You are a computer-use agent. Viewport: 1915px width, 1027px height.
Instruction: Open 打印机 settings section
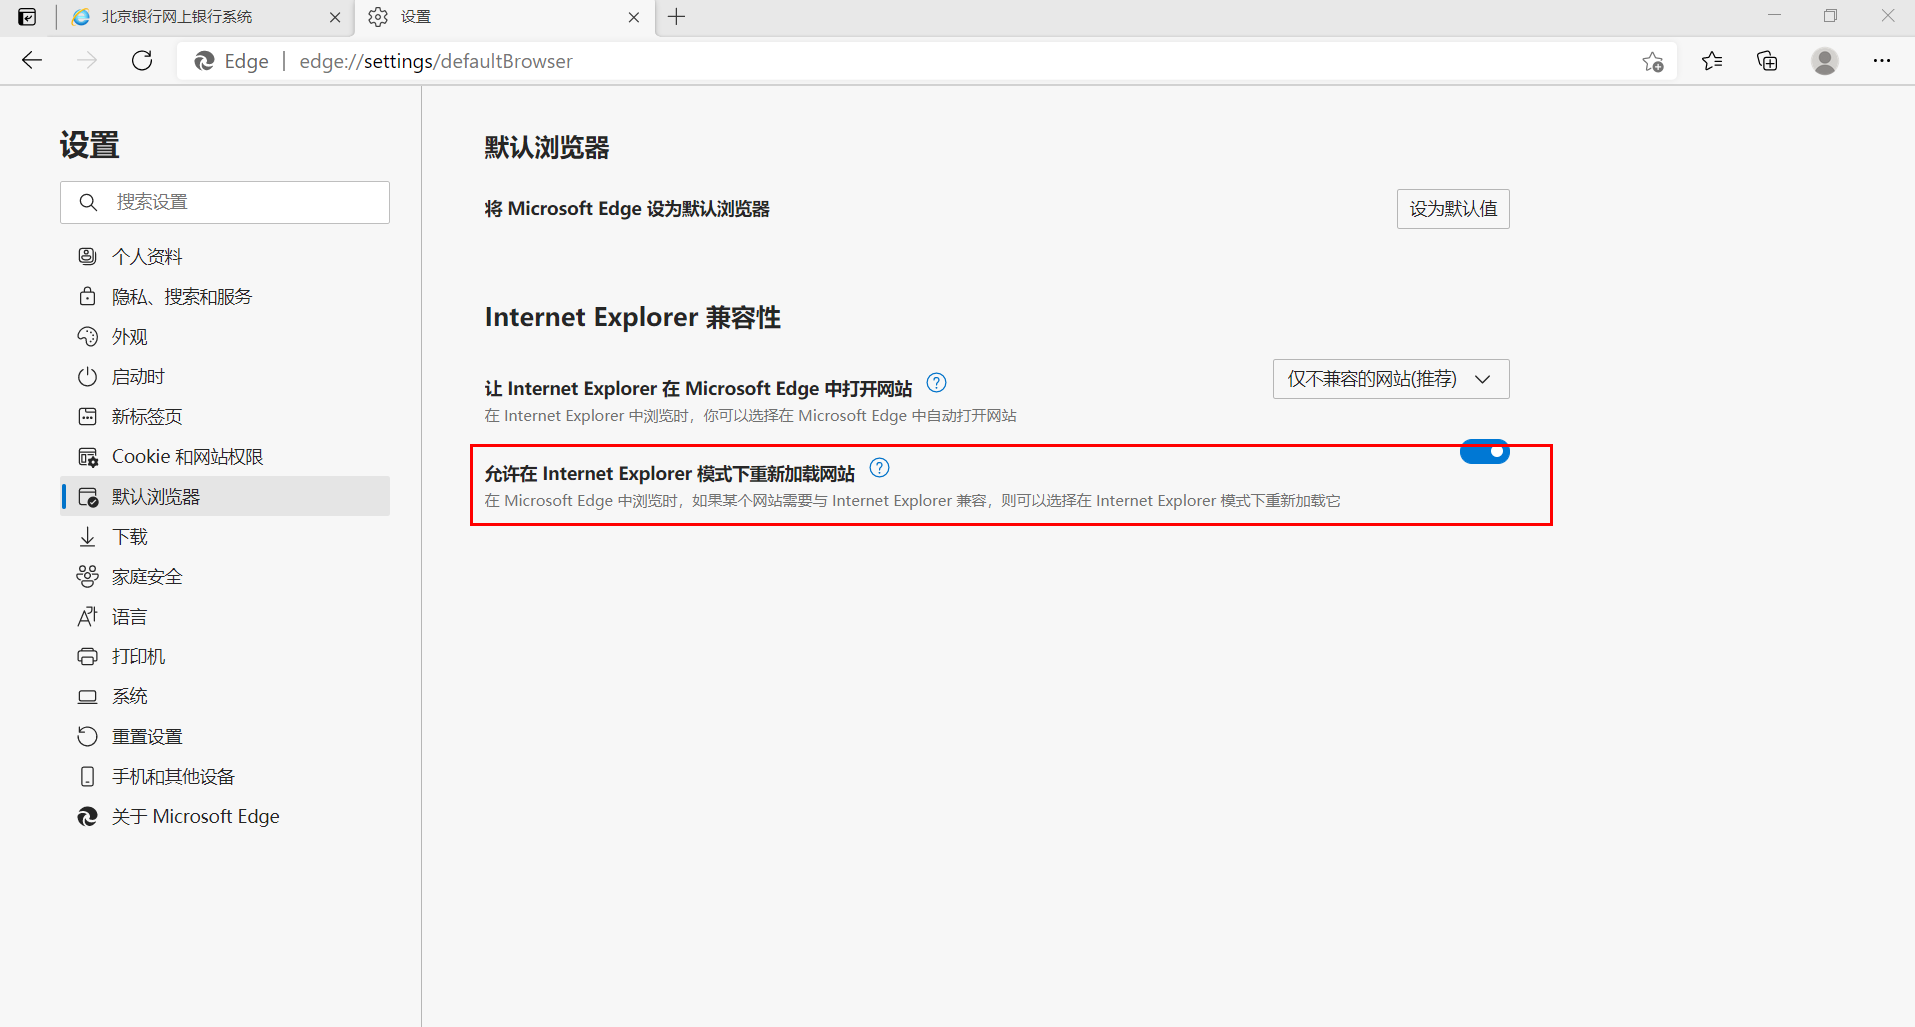[x=225, y=657]
